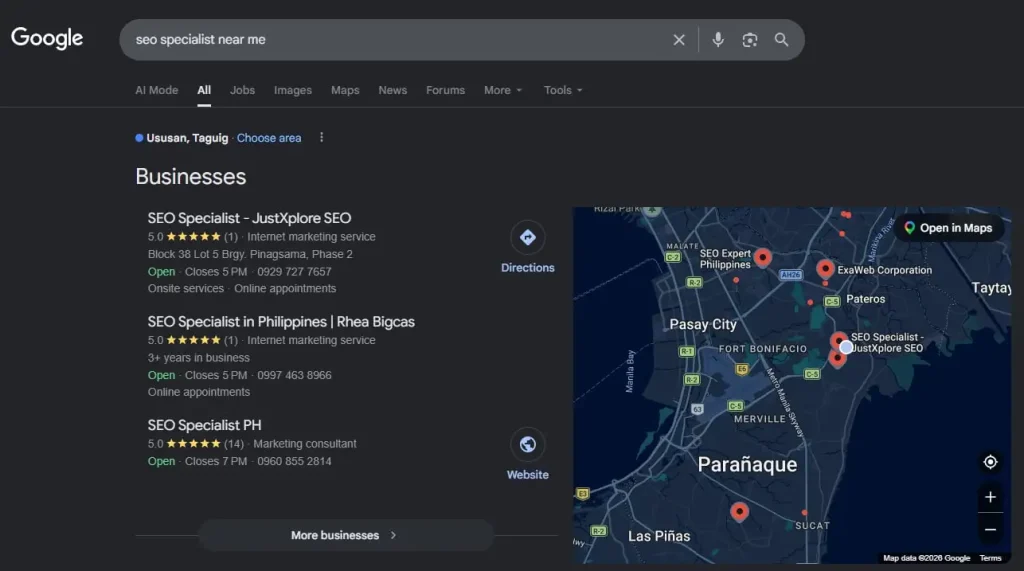Get directions to JustXplore SEO
Viewport: 1024px width, 571px height.
pyautogui.click(x=528, y=248)
